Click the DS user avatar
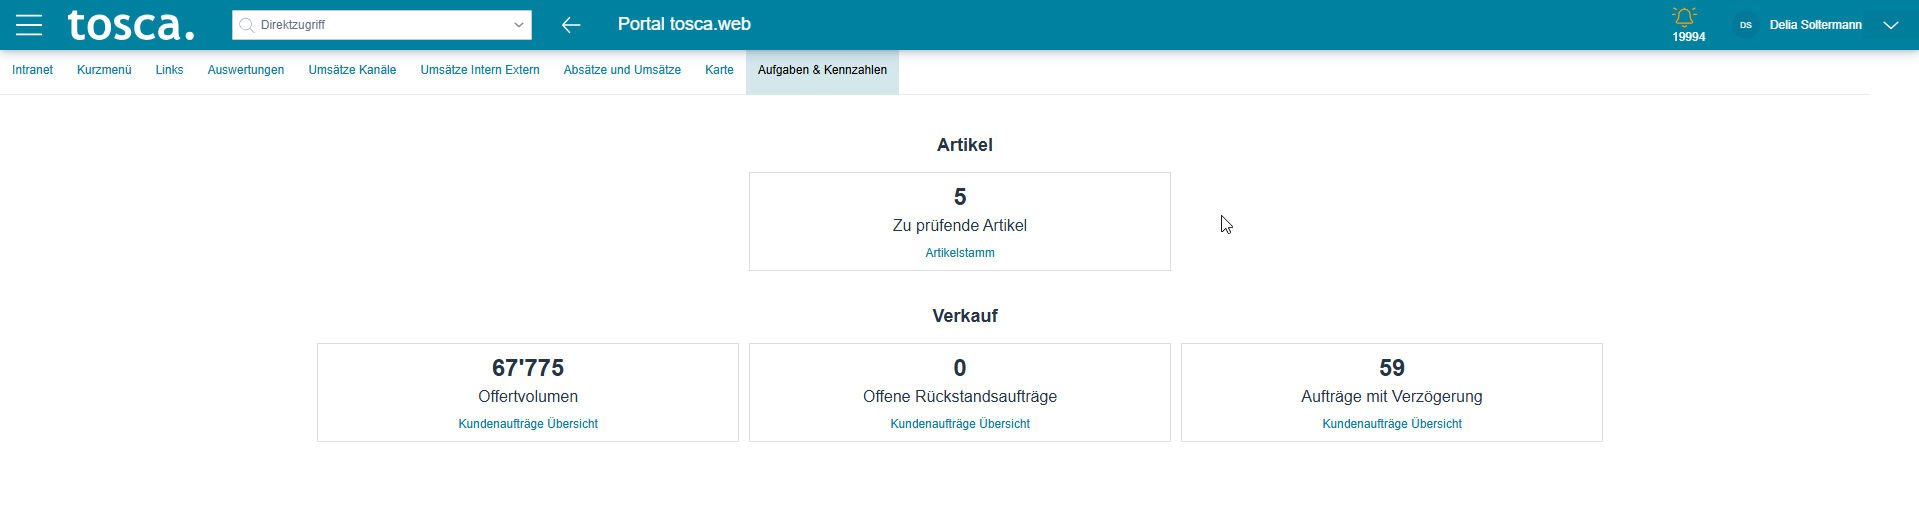1919x508 pixels. 1745,25
